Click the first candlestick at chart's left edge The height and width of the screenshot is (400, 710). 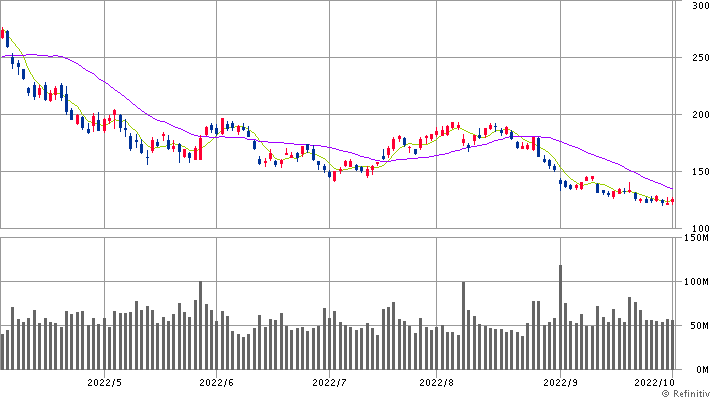point(3,37)
